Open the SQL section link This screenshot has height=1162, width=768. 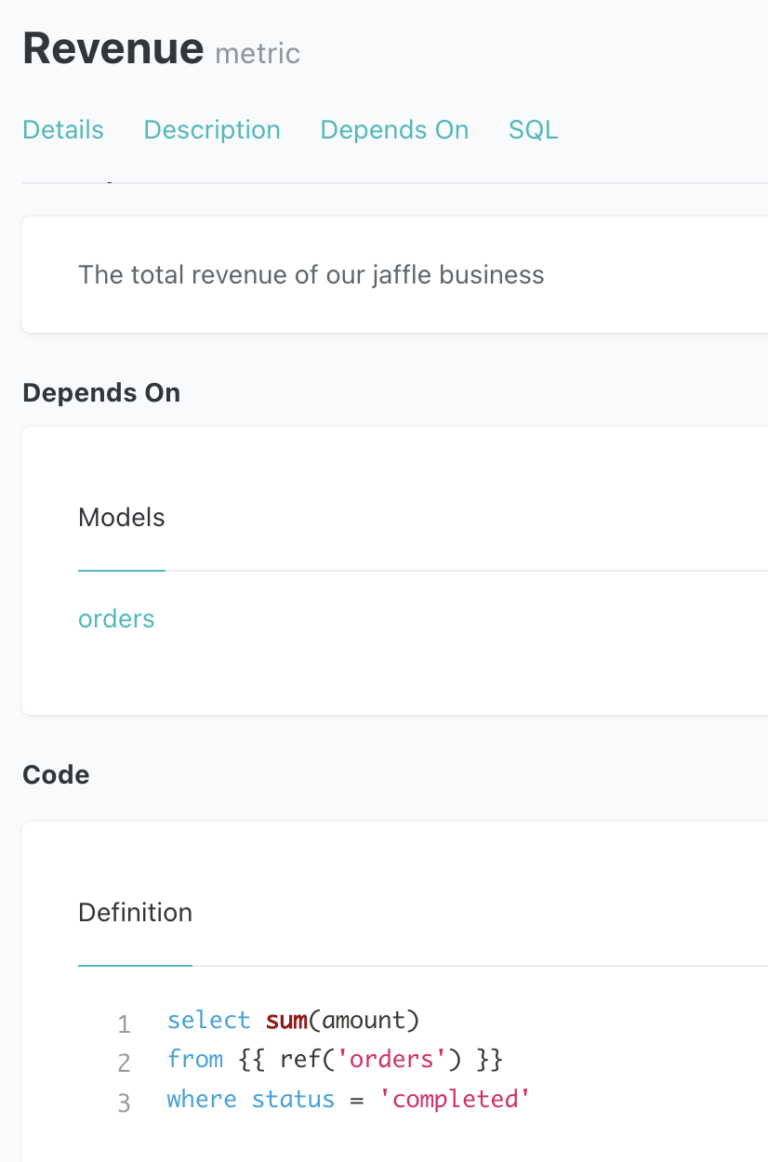pyautogui.click(x=532, y=129)
